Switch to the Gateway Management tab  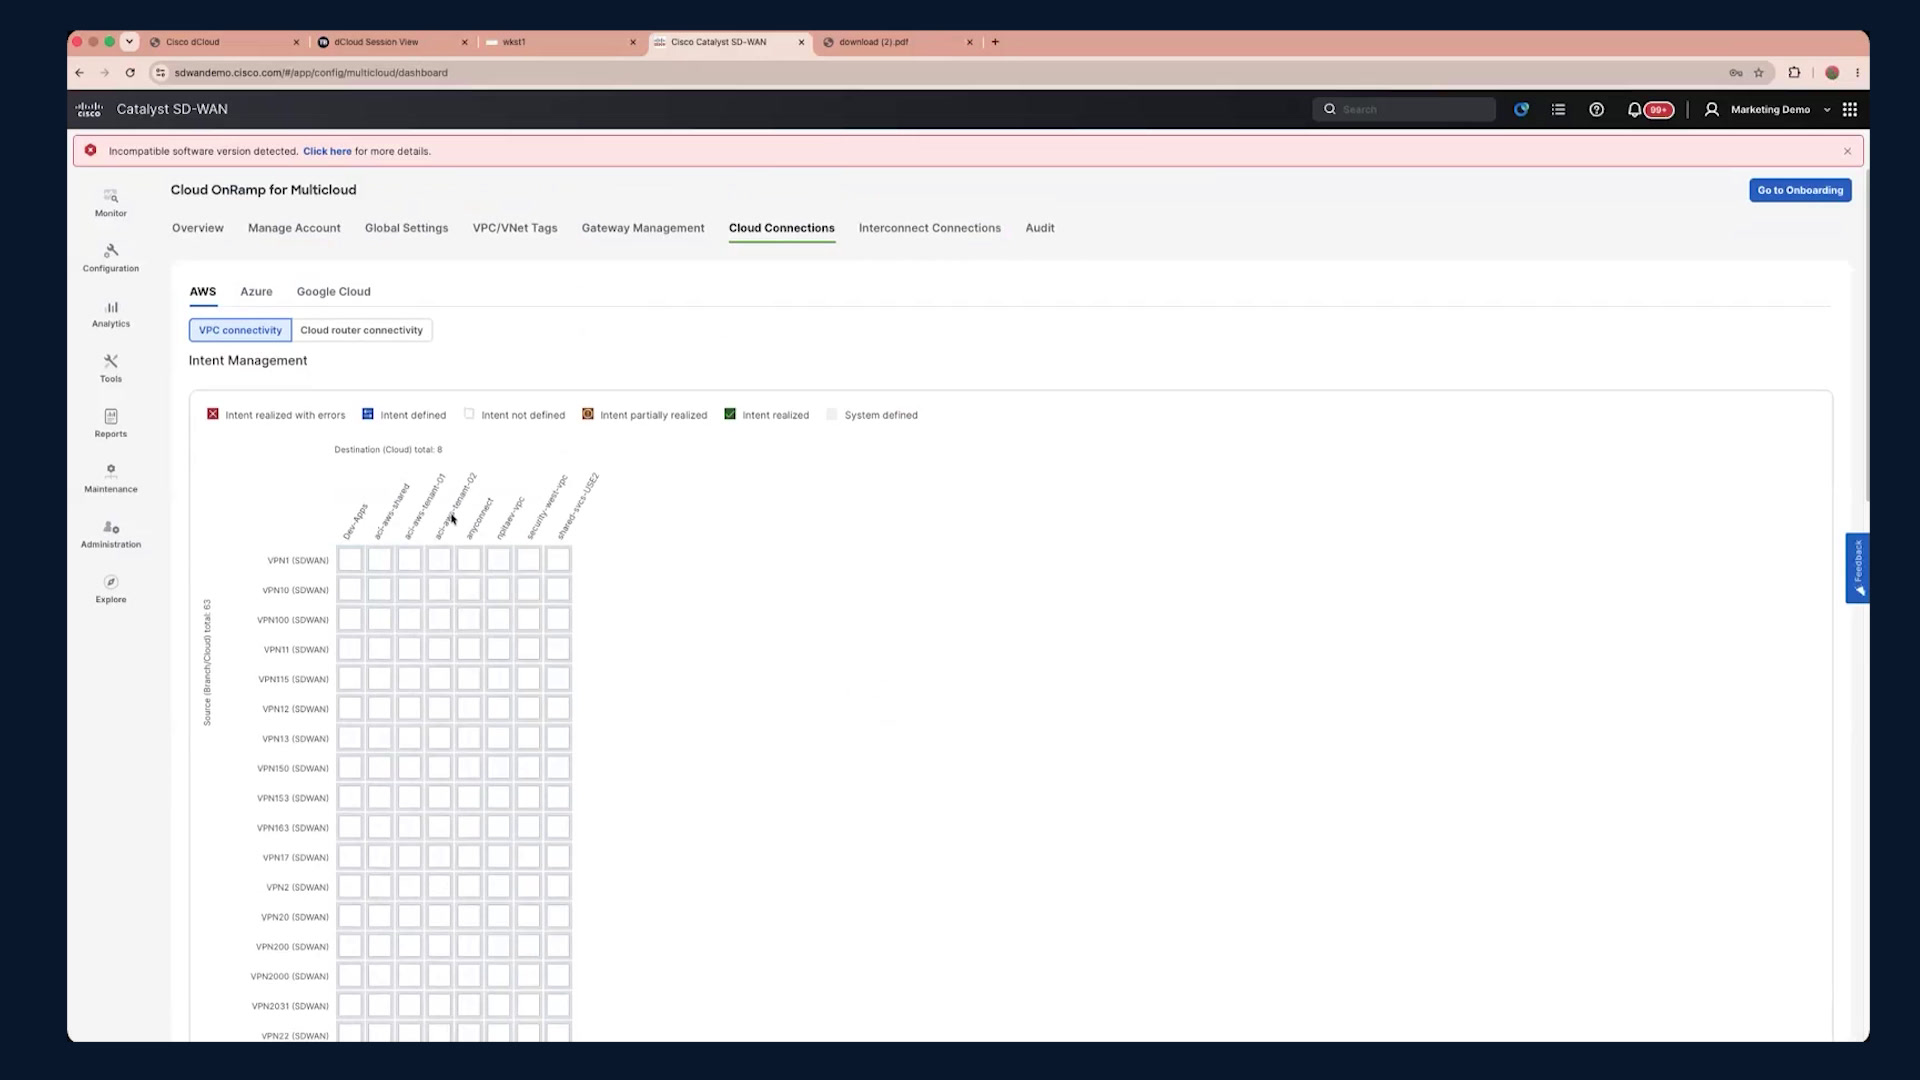tap(643, 228)
